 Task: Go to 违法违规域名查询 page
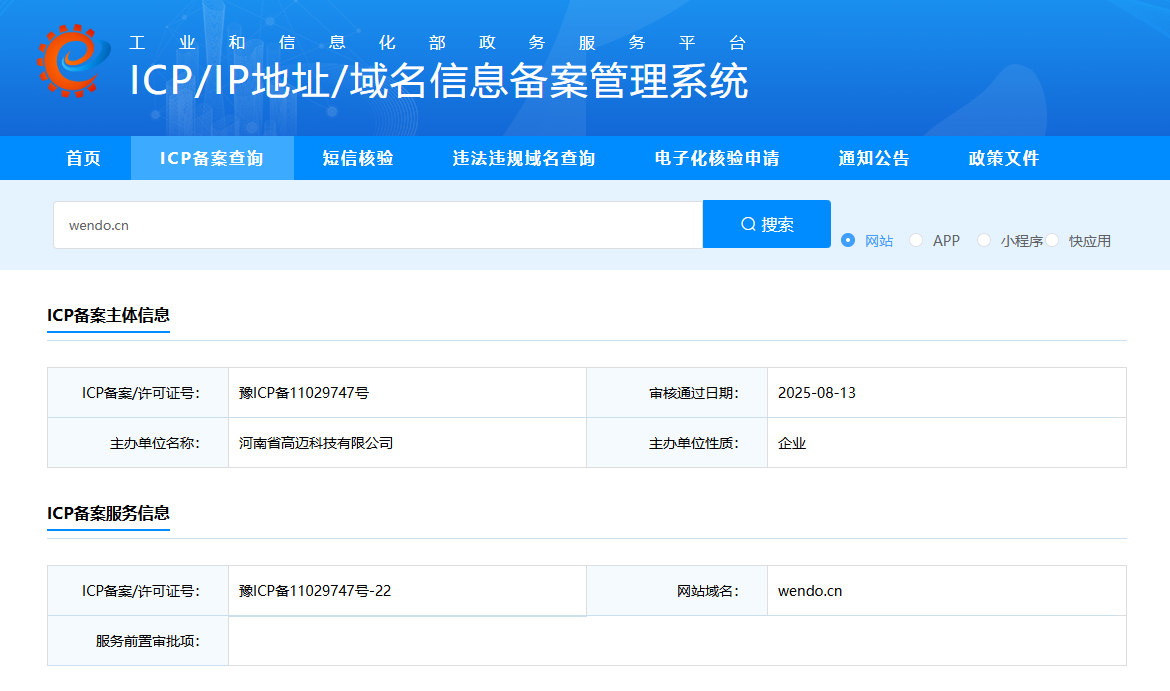pyautogui.click(x=524, y=158)
